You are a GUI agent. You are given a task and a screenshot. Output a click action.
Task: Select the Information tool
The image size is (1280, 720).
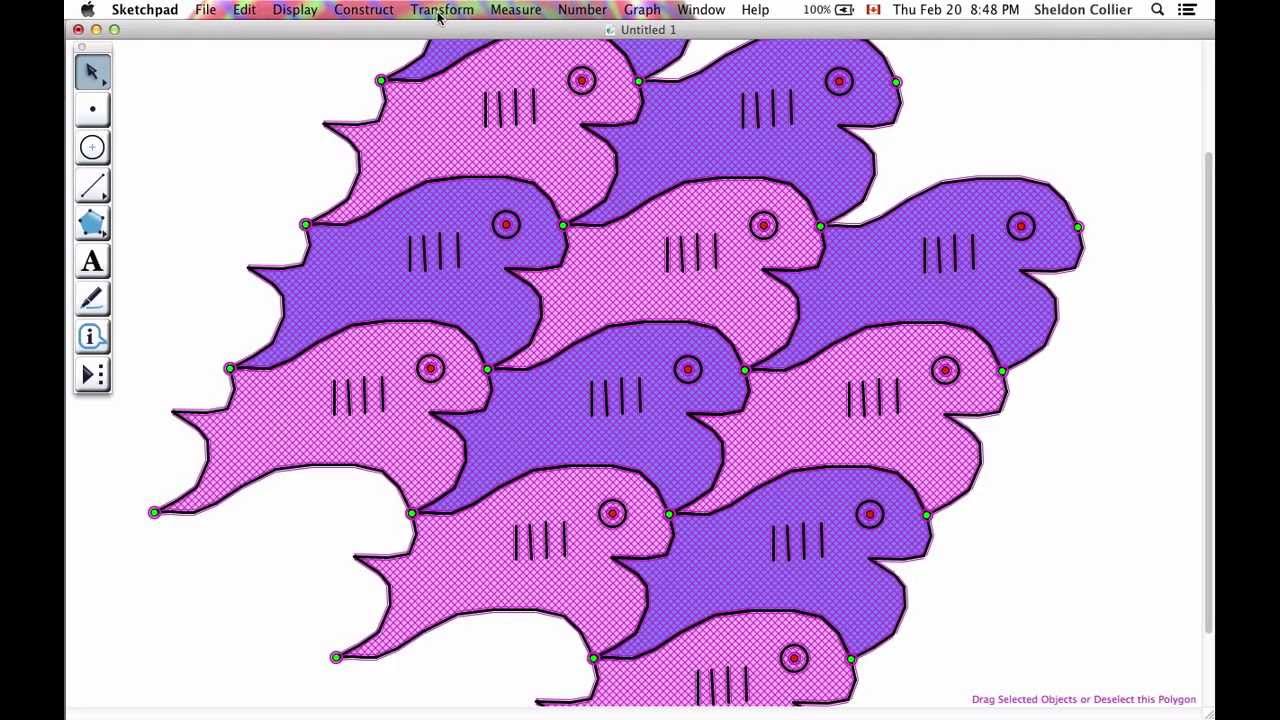click(92, 337)
